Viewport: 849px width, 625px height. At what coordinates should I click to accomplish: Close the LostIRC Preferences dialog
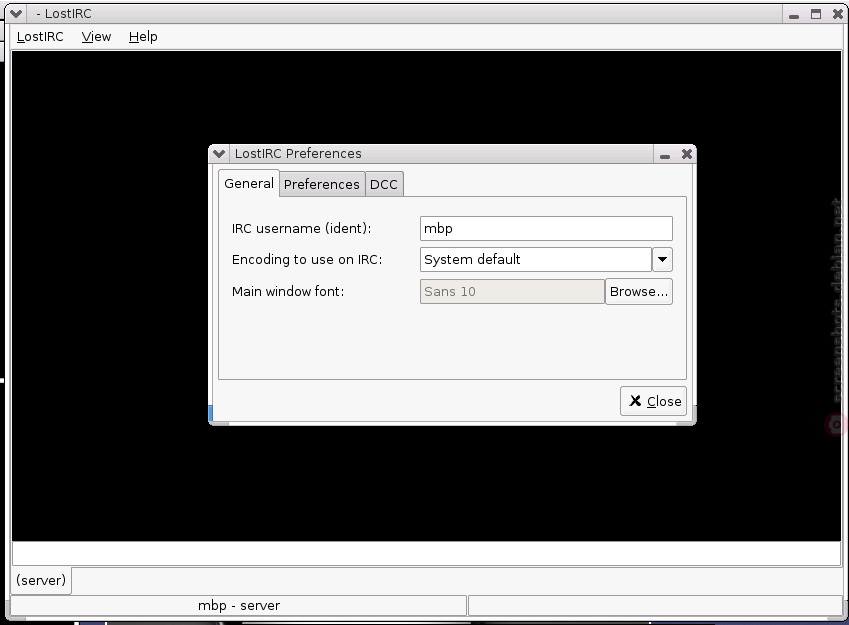tap(654, 401)
